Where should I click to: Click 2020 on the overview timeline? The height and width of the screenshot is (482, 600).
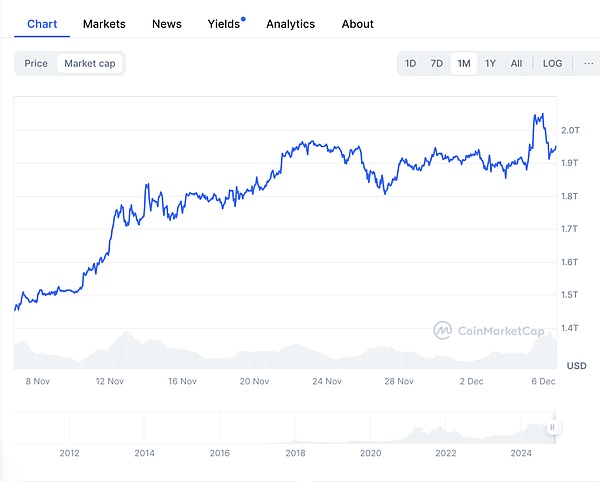371,453
